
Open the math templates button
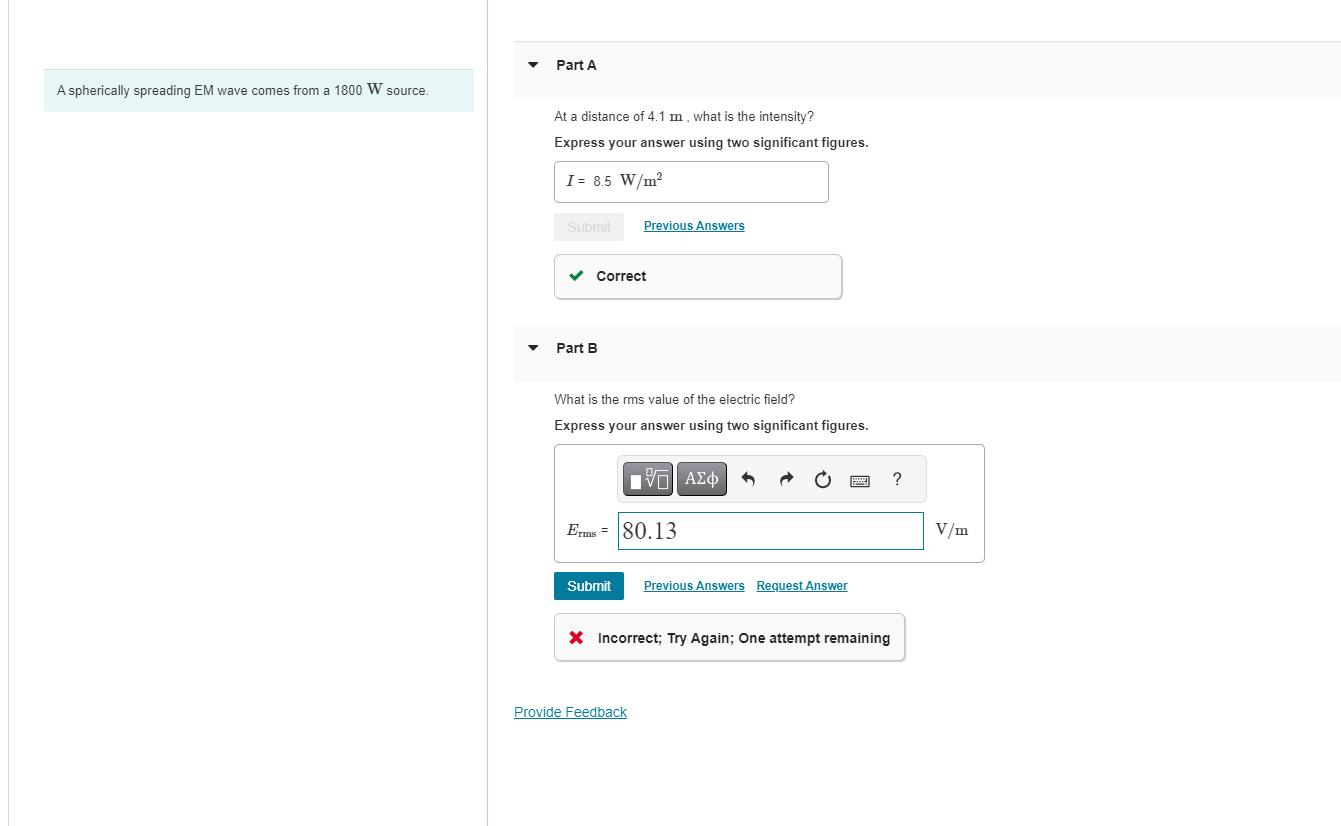tap(649, 480)
